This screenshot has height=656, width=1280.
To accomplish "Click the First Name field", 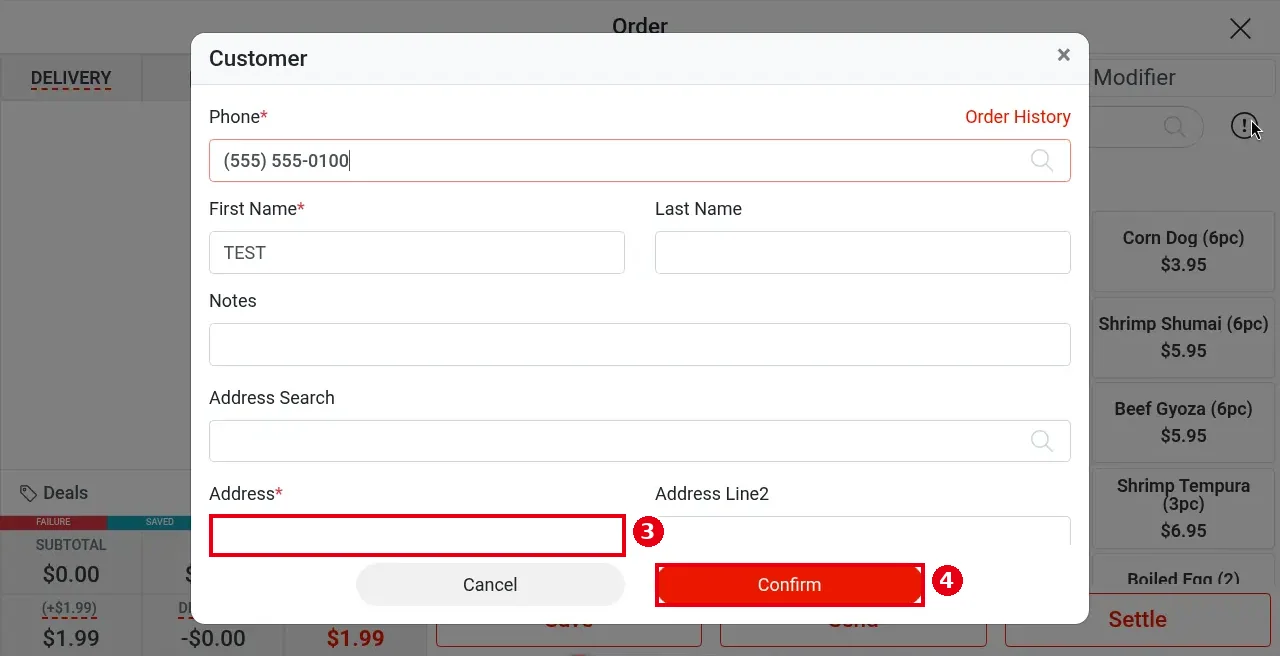I will click(x=417, y=252).
